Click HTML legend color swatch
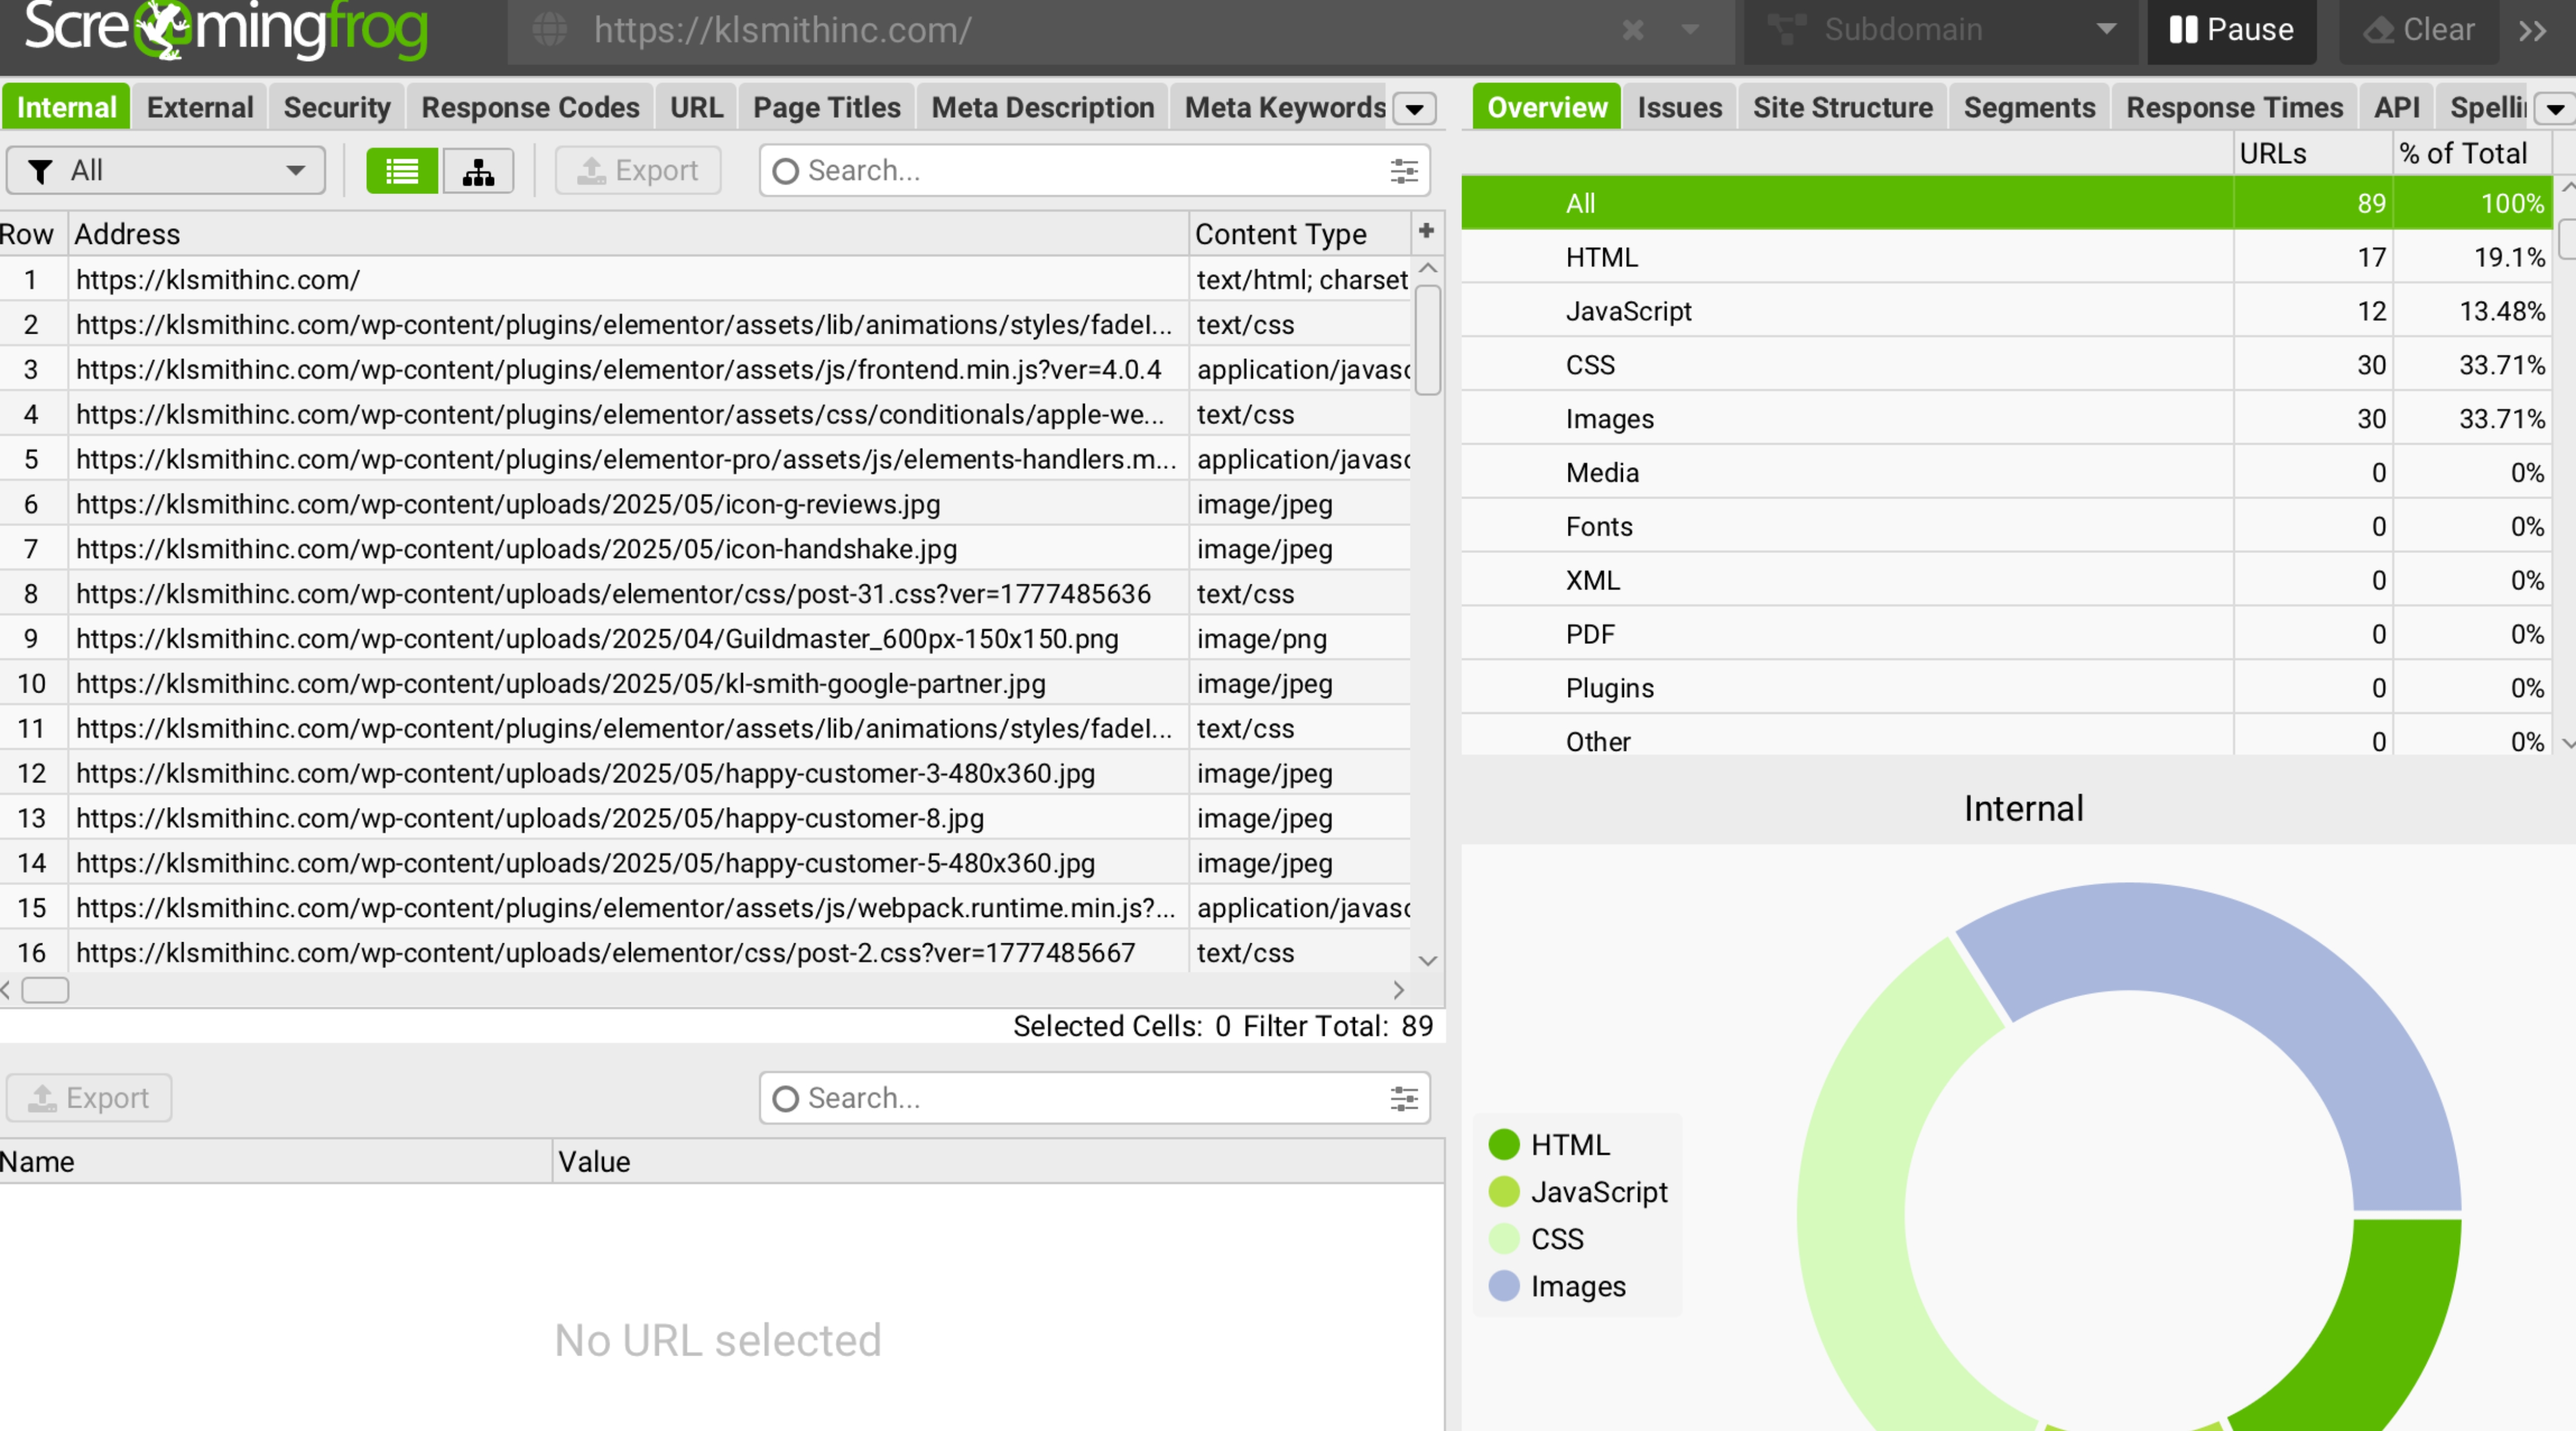Viewport: 2576px width, 1431px height. point(1504,1144)
